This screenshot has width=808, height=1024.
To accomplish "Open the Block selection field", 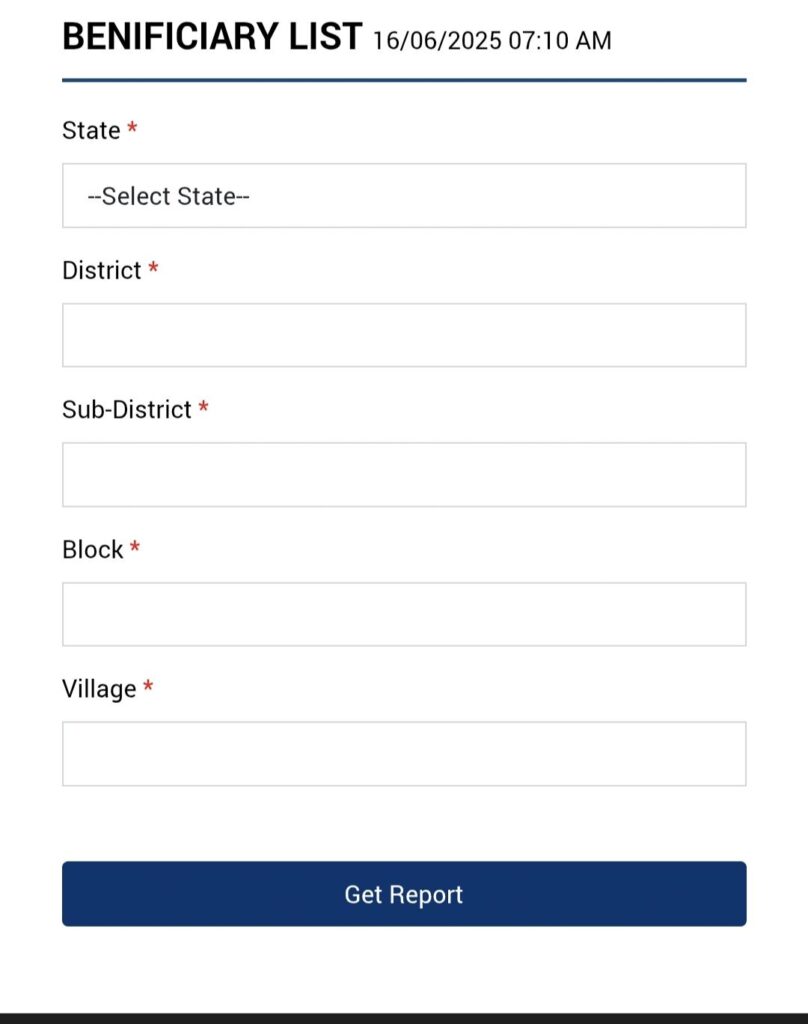I will 404,614.
